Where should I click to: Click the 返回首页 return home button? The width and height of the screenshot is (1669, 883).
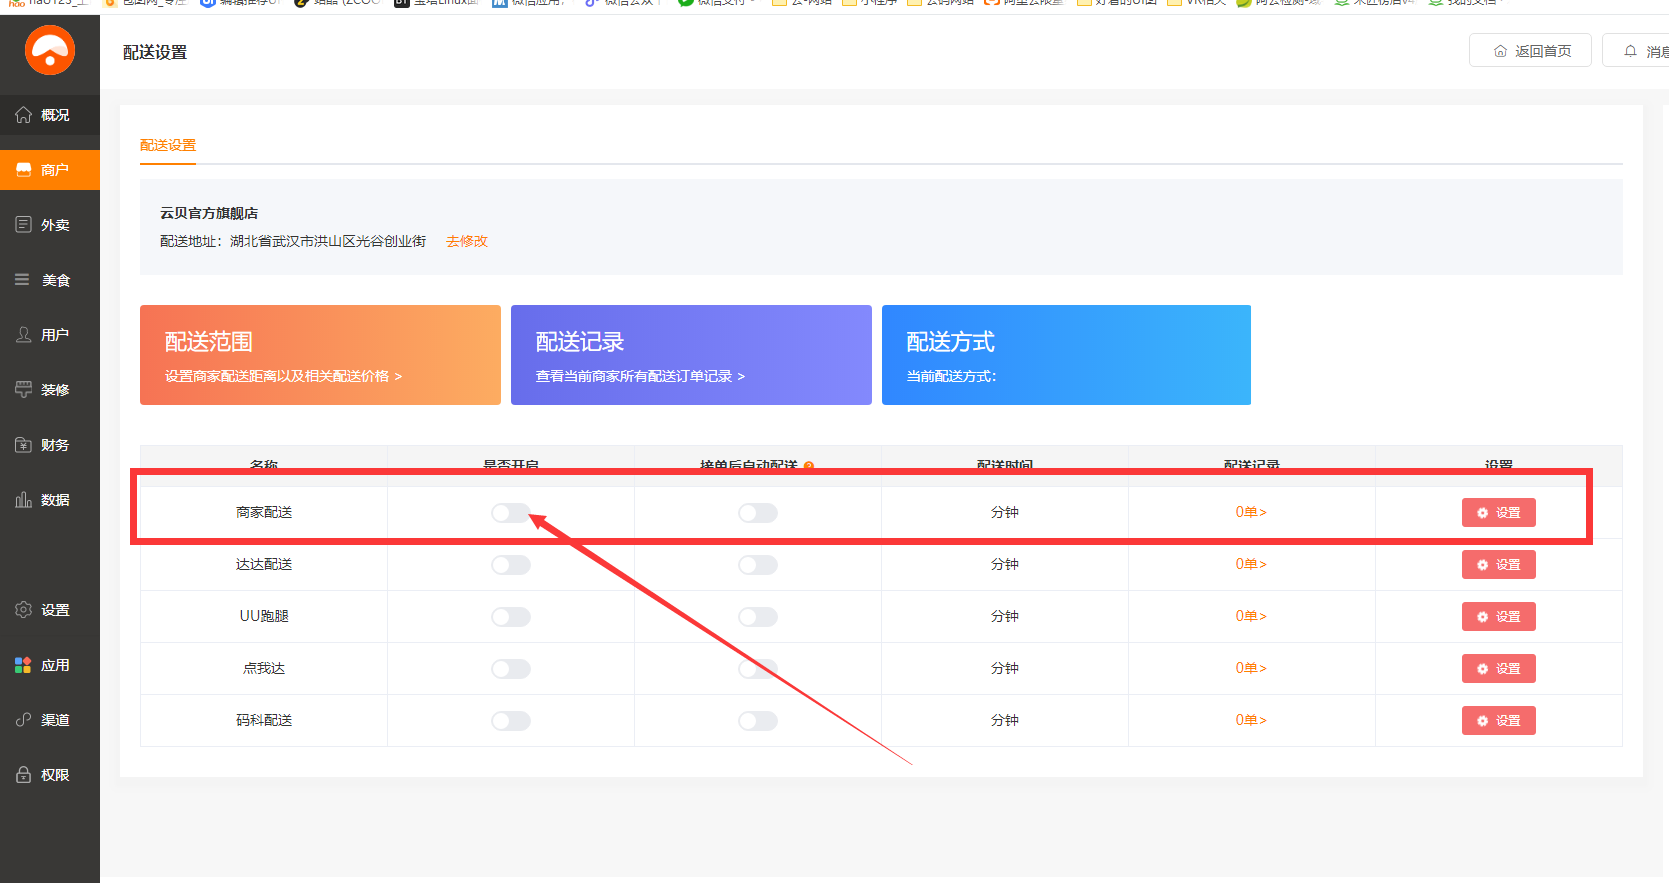tap(1530, 51)
